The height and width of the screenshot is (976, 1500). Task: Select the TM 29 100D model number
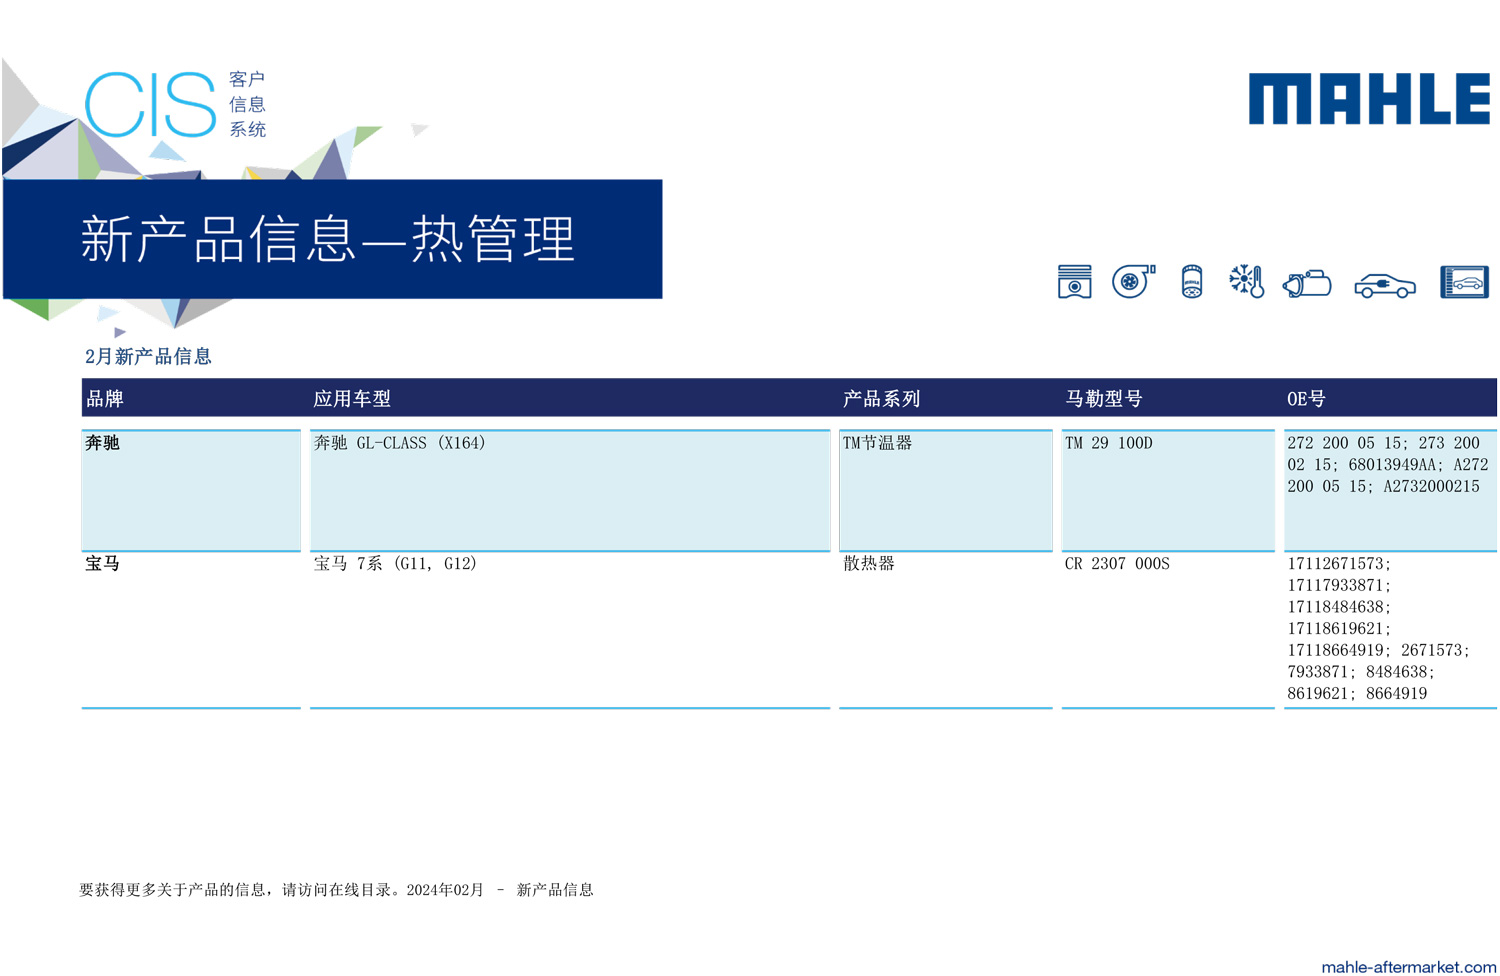click(x=1109, y=443)
